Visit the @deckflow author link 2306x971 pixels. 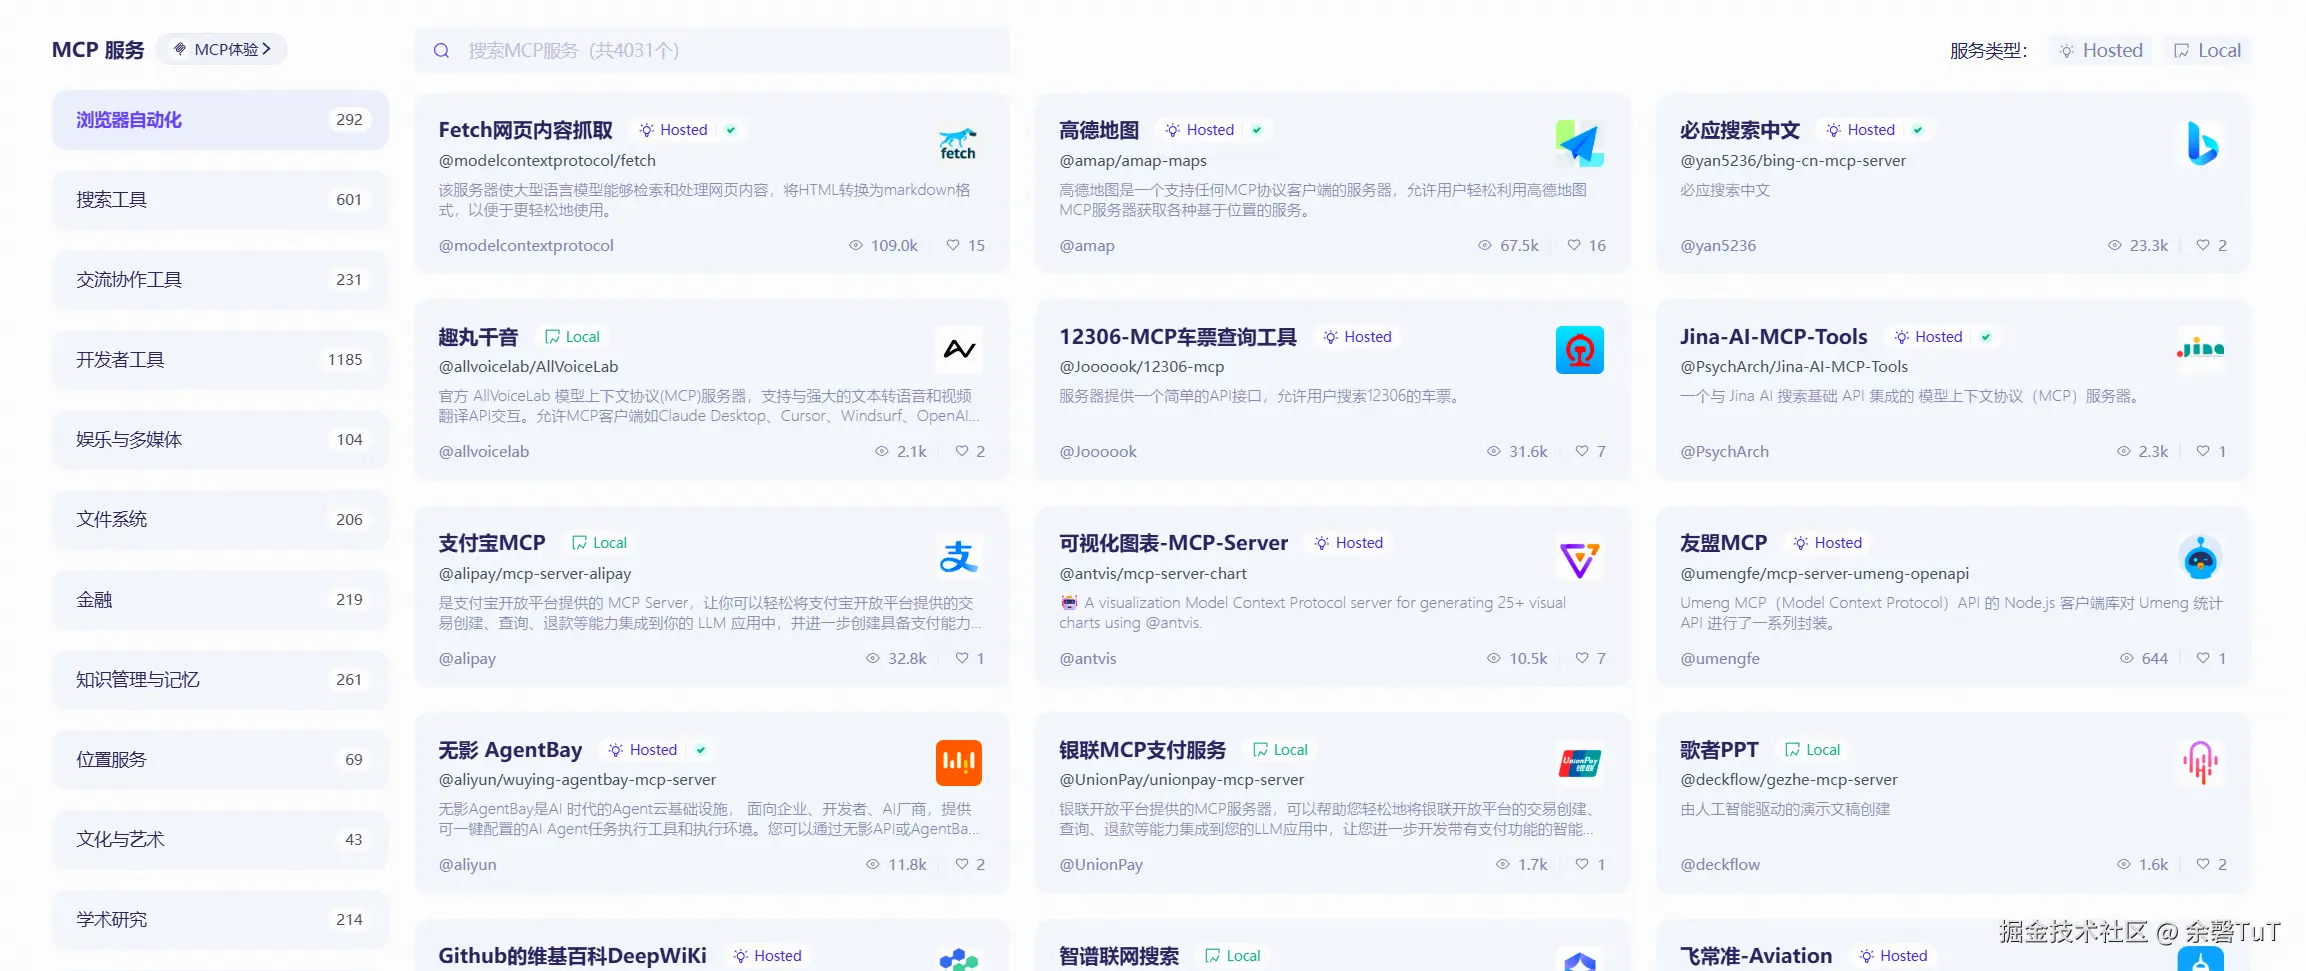(1720, 864)
